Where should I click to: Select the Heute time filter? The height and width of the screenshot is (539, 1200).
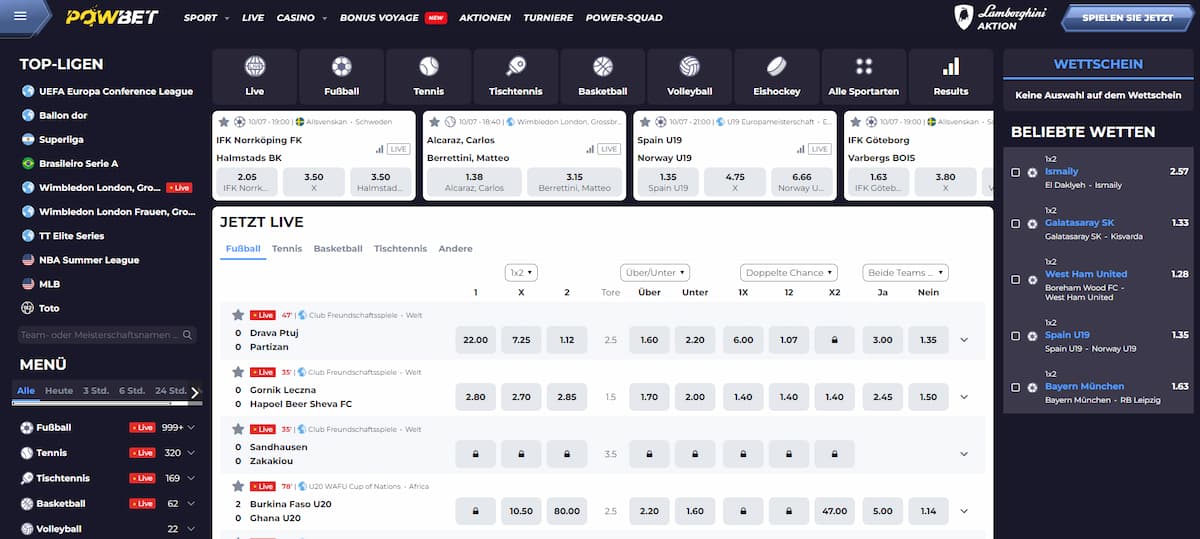tap(59, 391)
